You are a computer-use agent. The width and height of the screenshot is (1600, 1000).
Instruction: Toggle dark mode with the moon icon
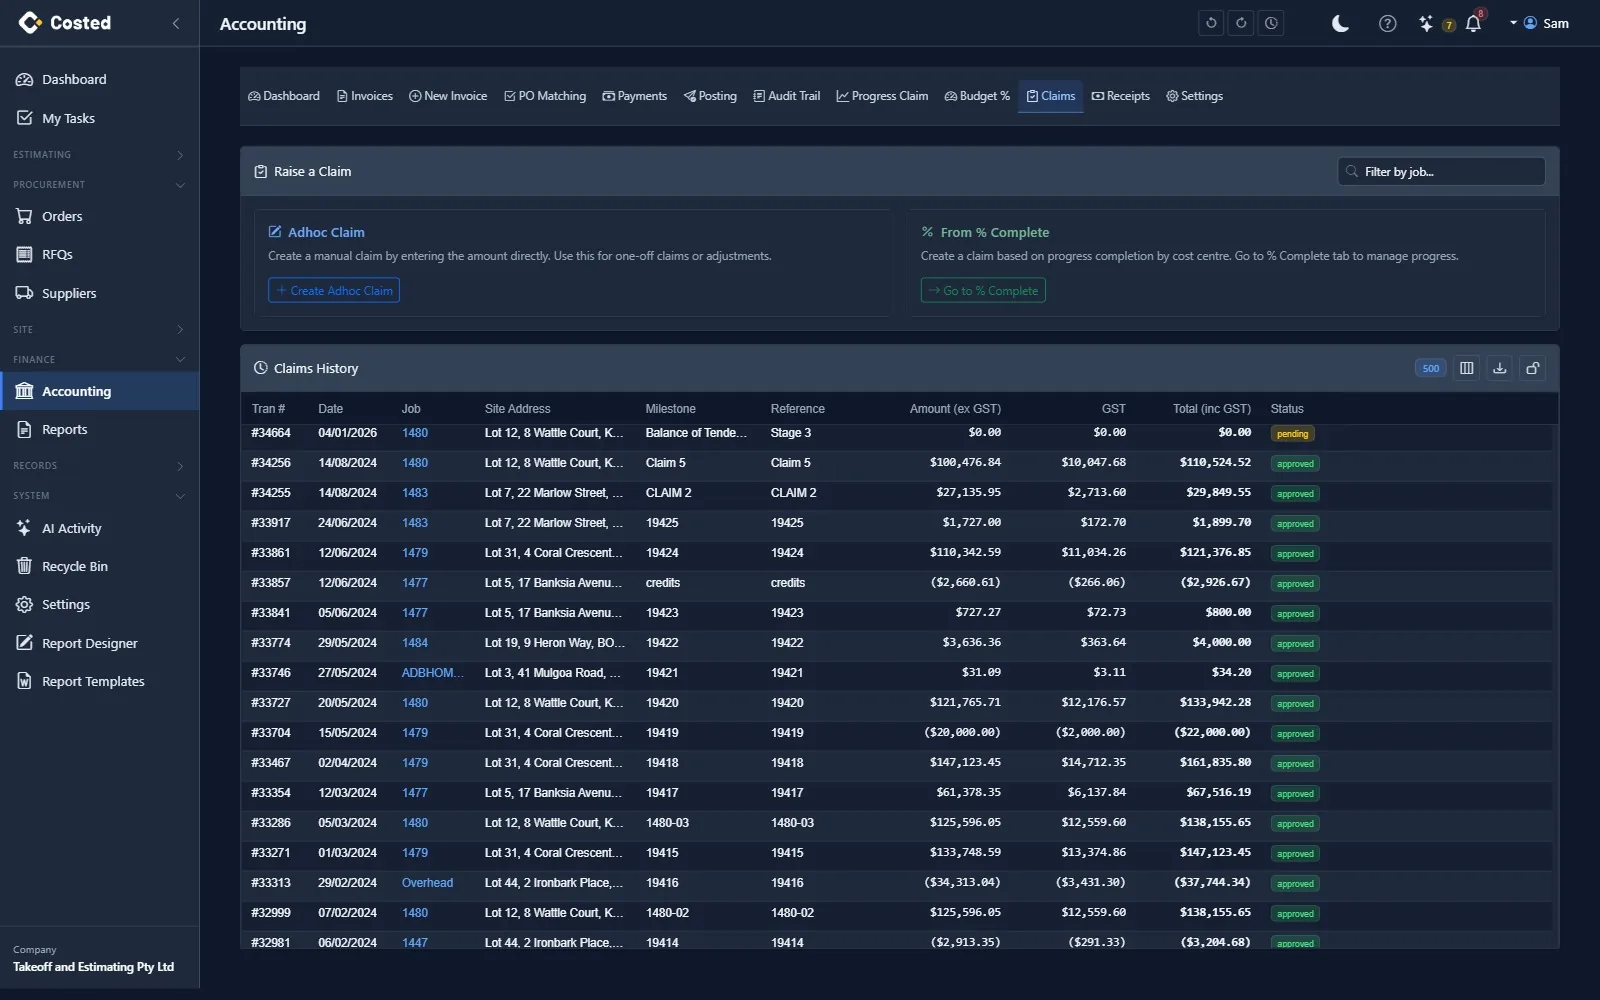pos(1340,23)
